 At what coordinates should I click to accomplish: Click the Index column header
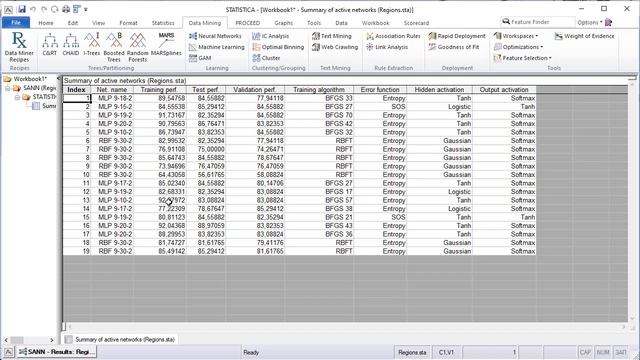pos(76,89)
